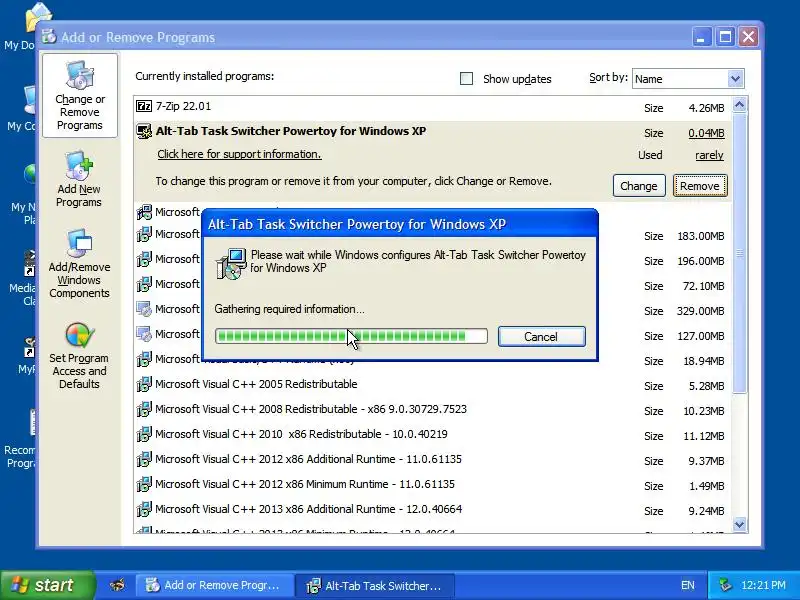Click the 'rarely' used frequency link
The image size is (800, 600).
709,155
